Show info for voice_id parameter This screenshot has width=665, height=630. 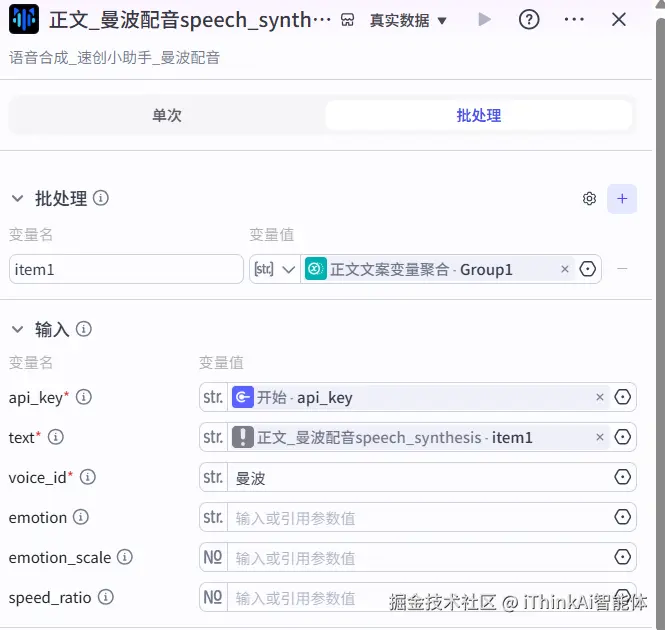pyautogui.click(x=88, y=477)
